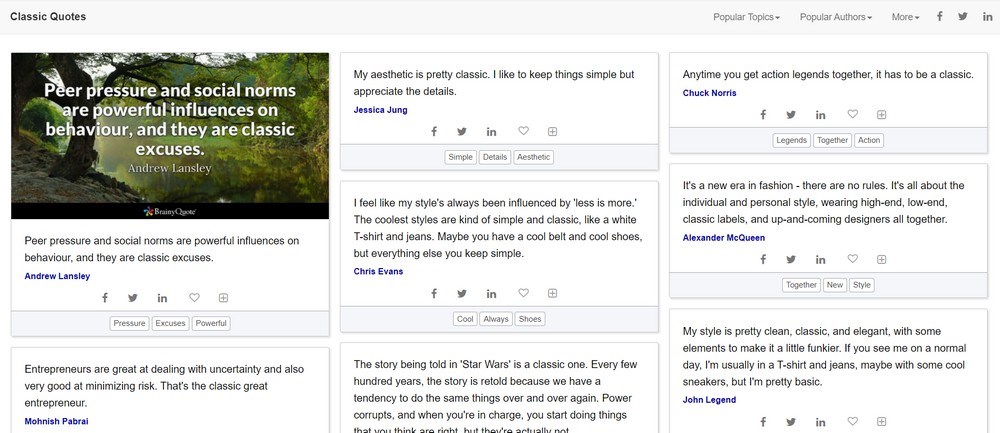Add the Chuck Norris quote to a collection
This screenshot has height=433, width=1000.
coord(881,115)
